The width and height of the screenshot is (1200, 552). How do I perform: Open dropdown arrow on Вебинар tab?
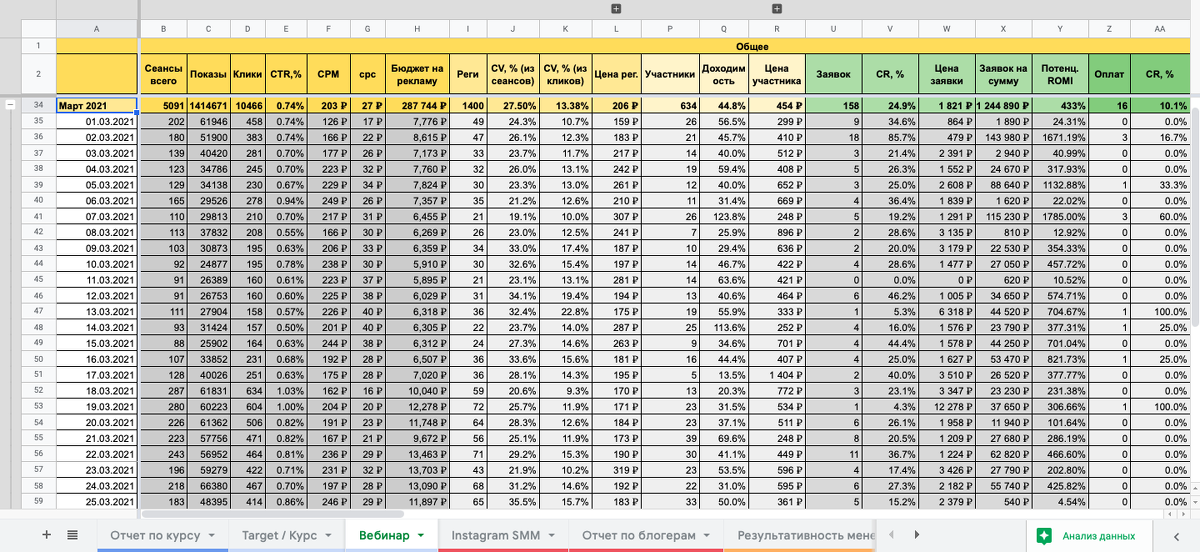tap(422, 536)
